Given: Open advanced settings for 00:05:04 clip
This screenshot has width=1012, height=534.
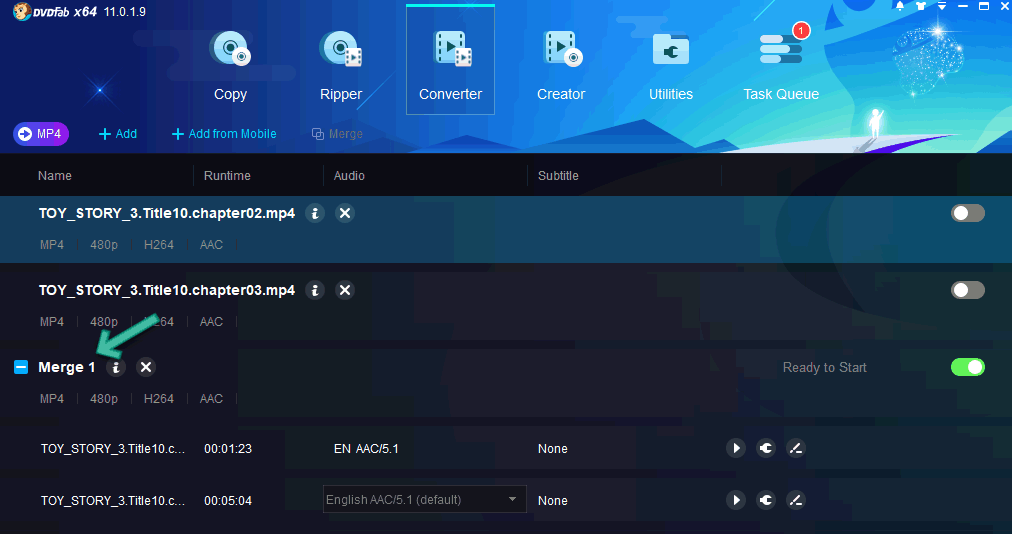Looking at the screenshot, I should pos(766,500).
